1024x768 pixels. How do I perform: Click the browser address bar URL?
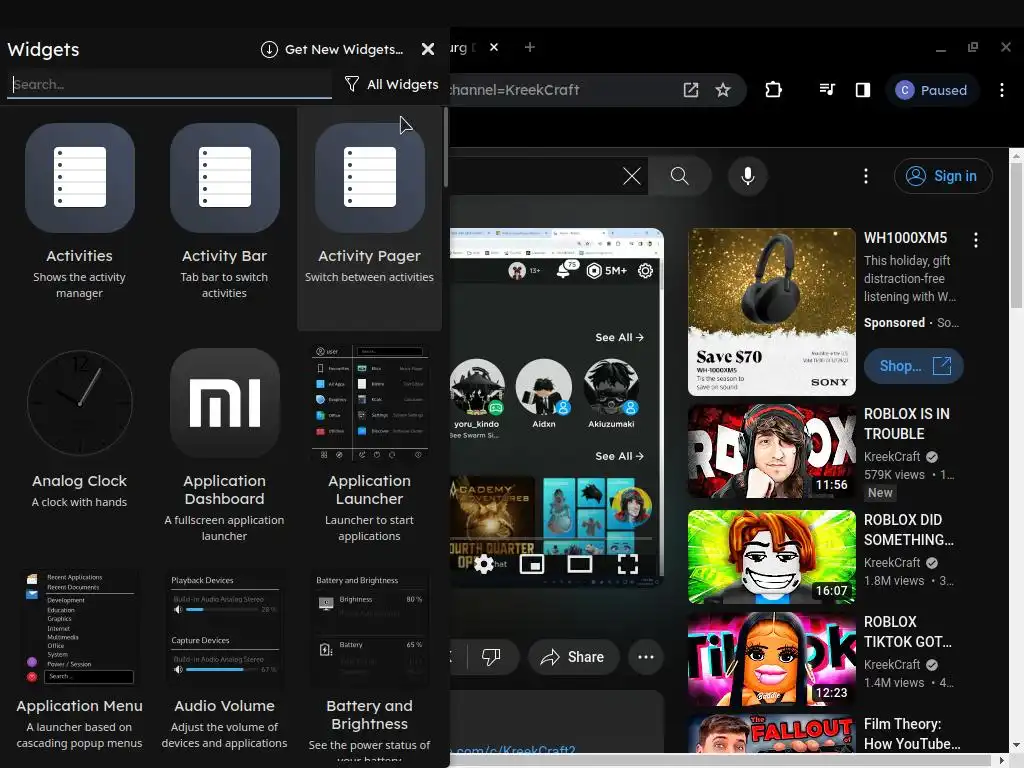(x=515, y=90)
